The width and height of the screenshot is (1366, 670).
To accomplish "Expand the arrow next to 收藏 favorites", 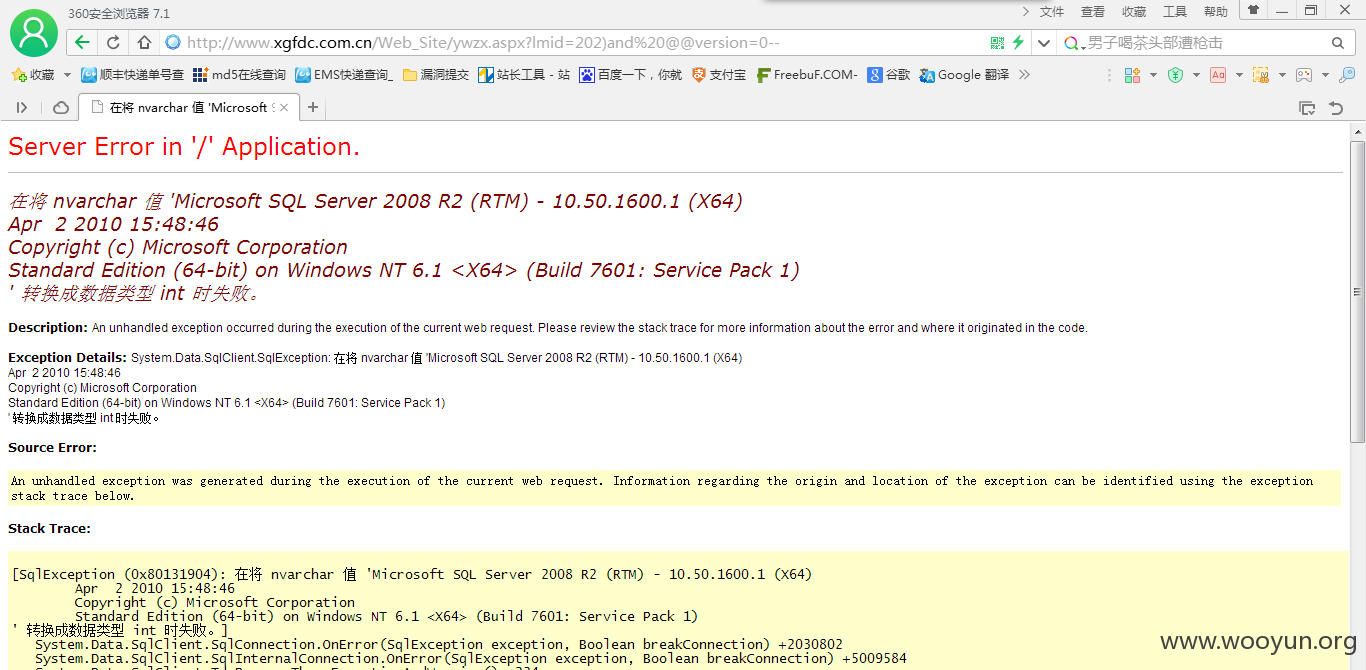I will pos(67,75).
